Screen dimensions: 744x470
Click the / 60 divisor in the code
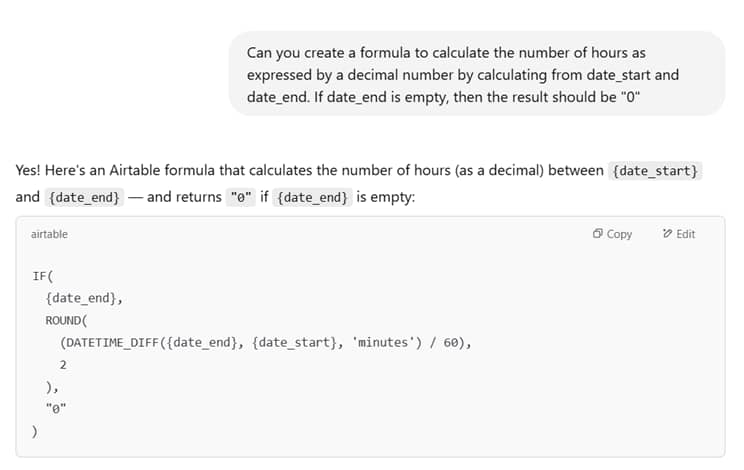[x=444, y=342]
